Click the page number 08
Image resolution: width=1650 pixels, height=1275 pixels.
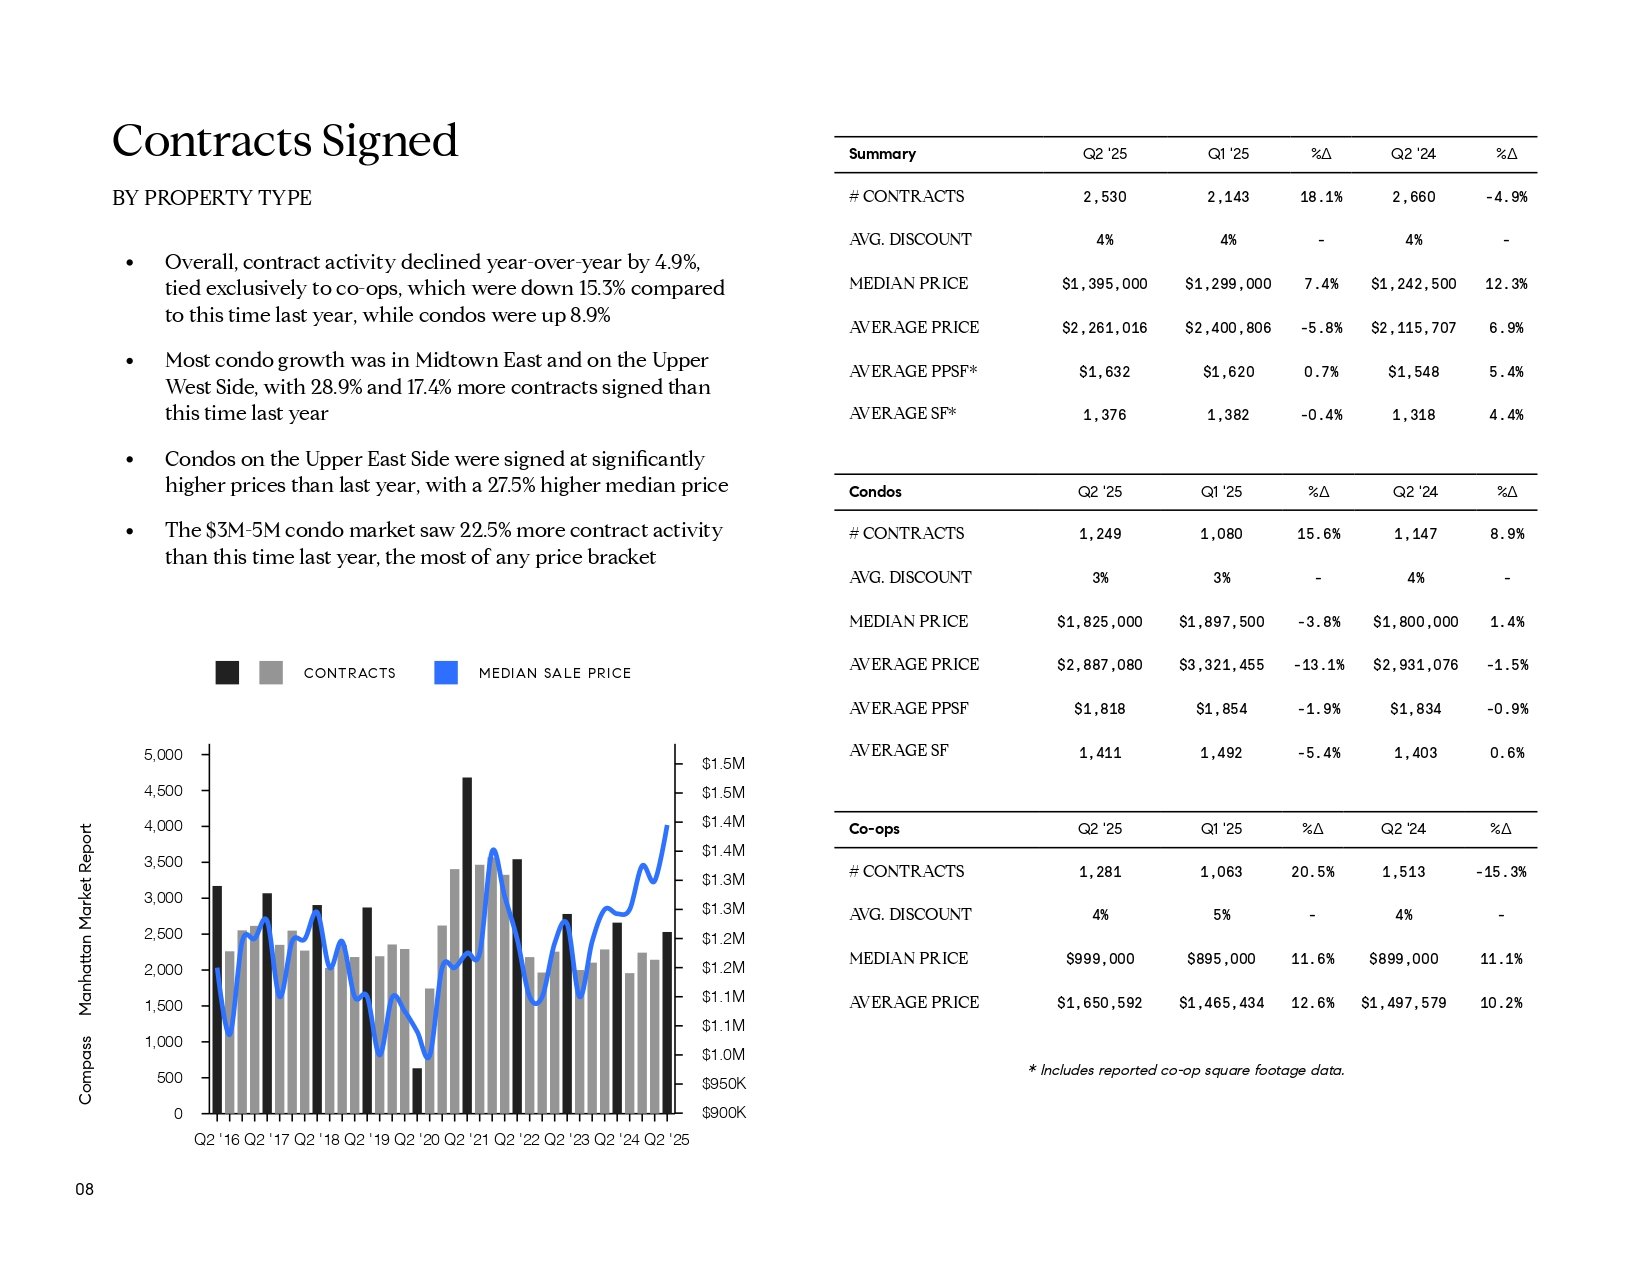85,1189
